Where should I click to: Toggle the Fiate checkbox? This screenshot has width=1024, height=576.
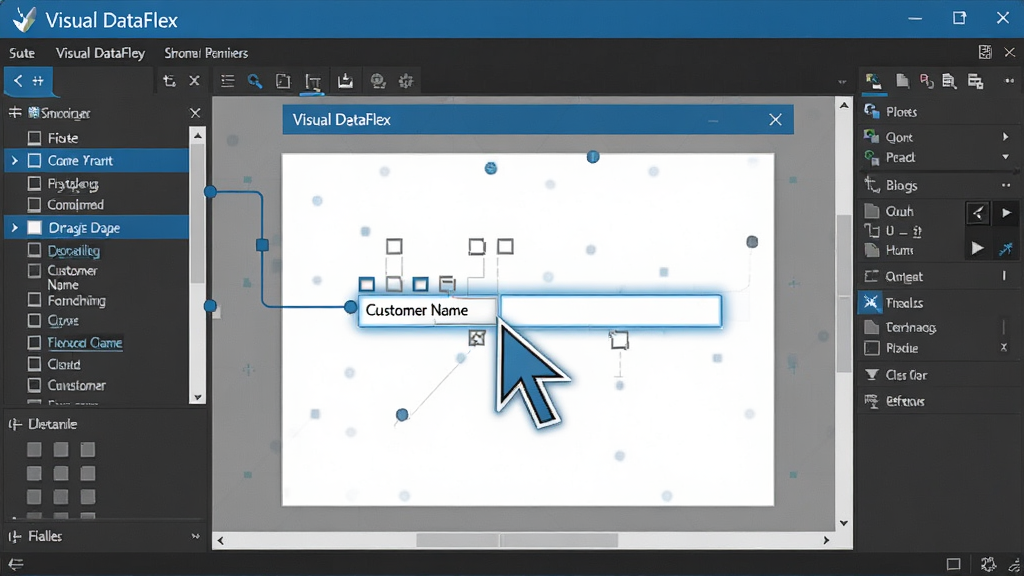pyautogui.click(x=35, y=138)
